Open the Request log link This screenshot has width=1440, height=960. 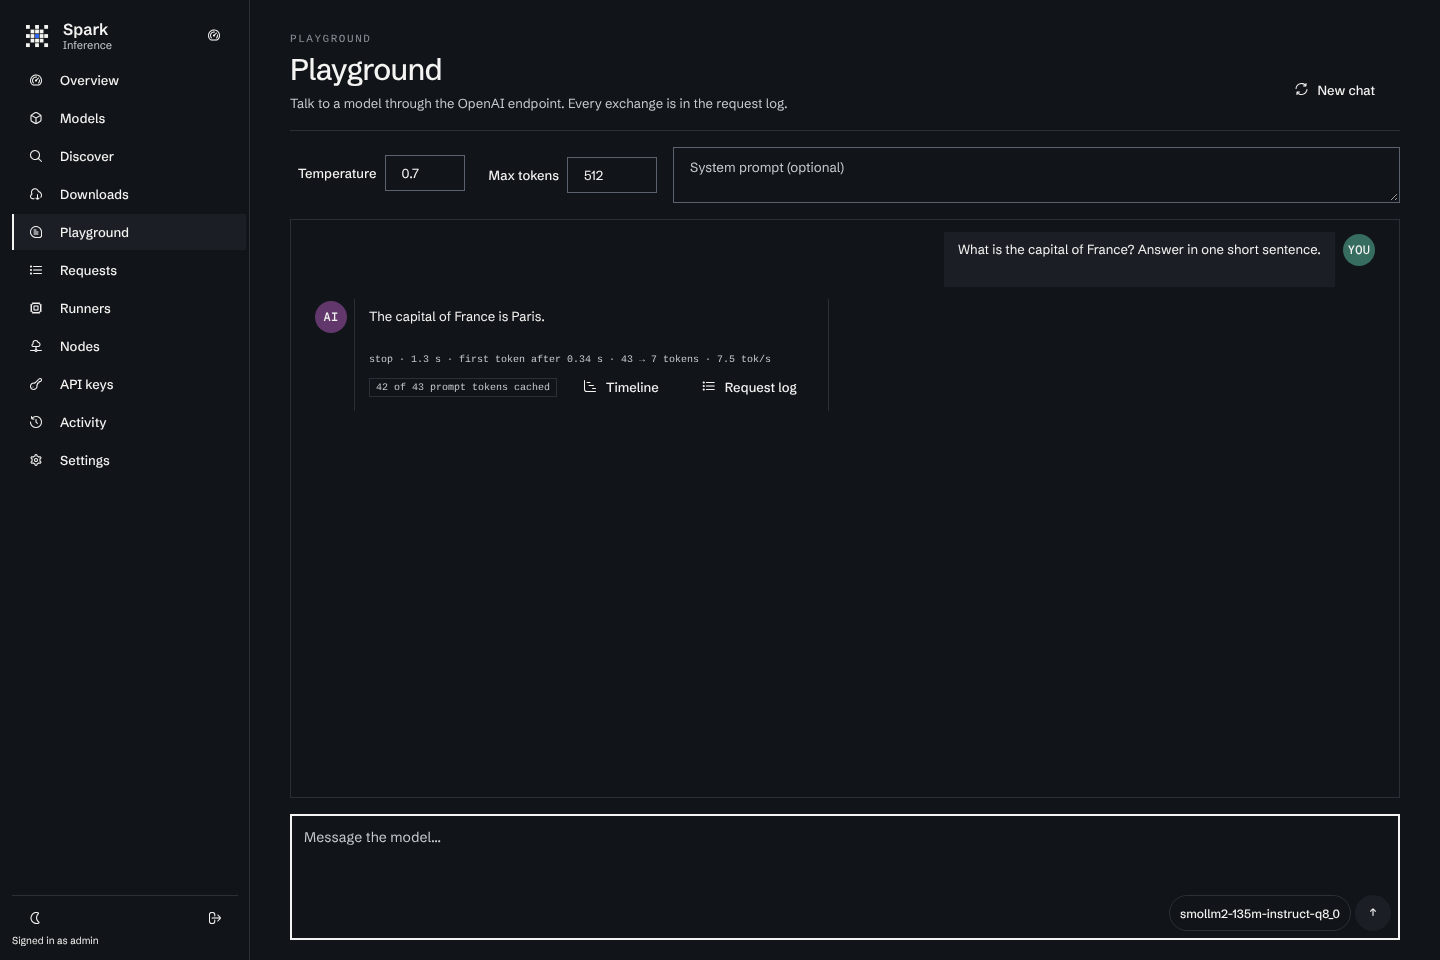[750, 387]
